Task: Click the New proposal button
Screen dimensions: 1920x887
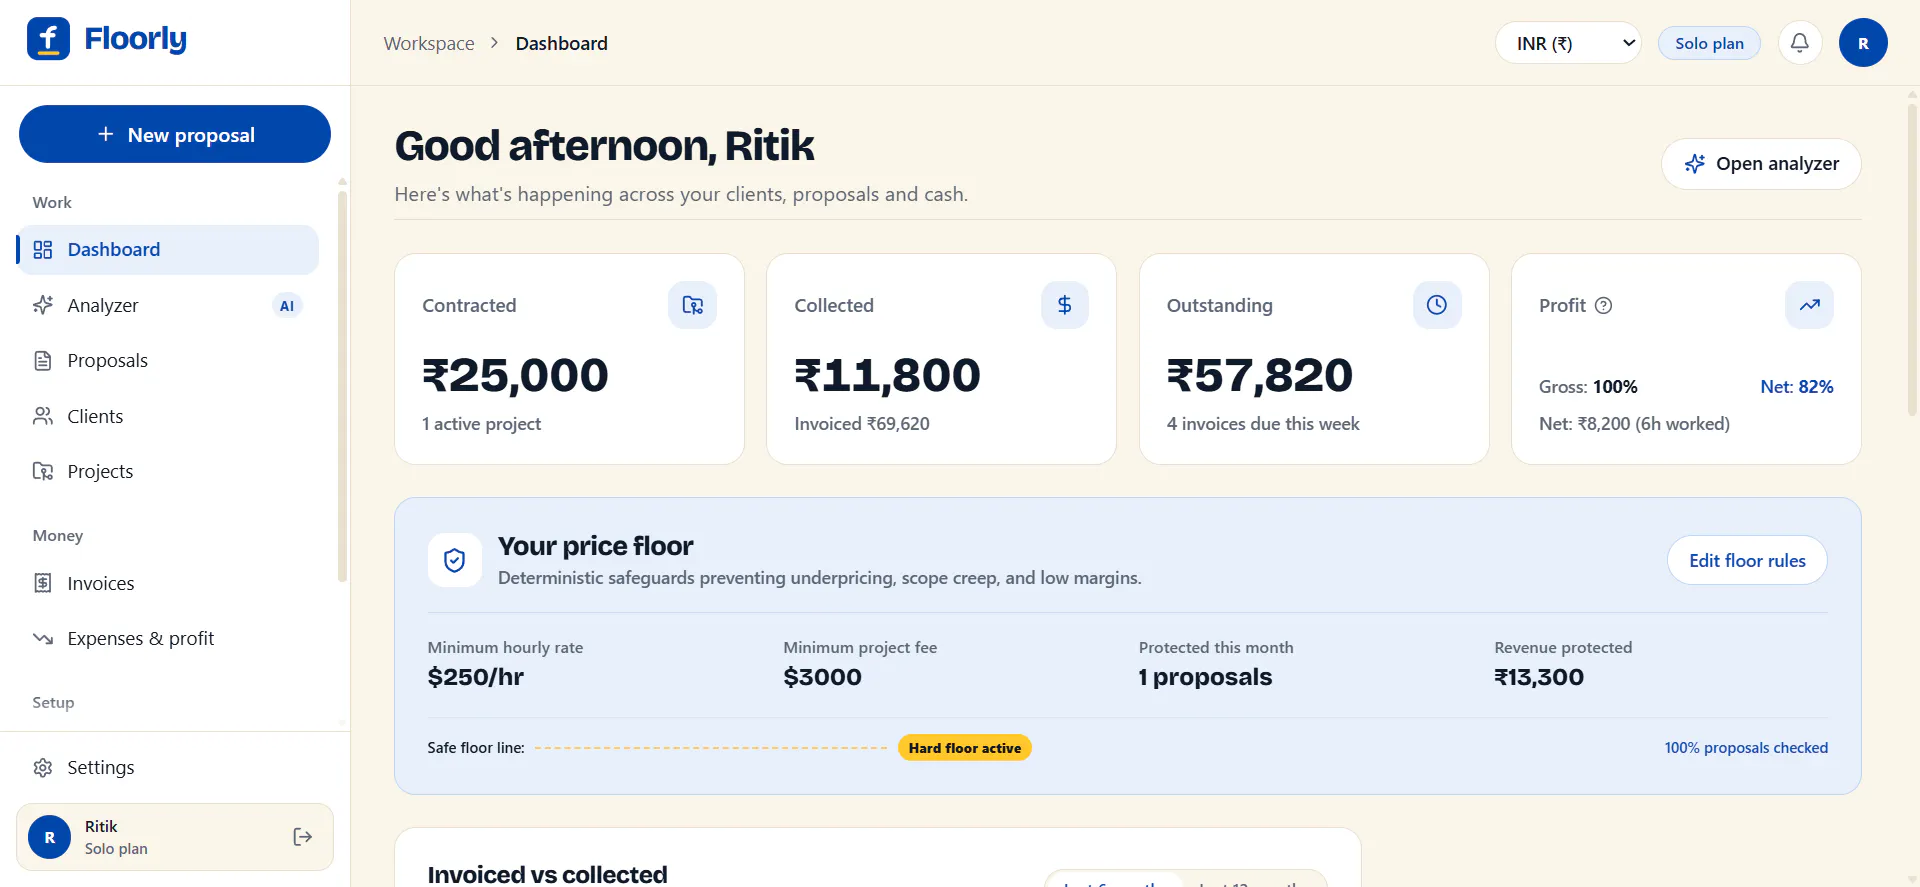Action: pyautogui.click(x=175, y=134)
